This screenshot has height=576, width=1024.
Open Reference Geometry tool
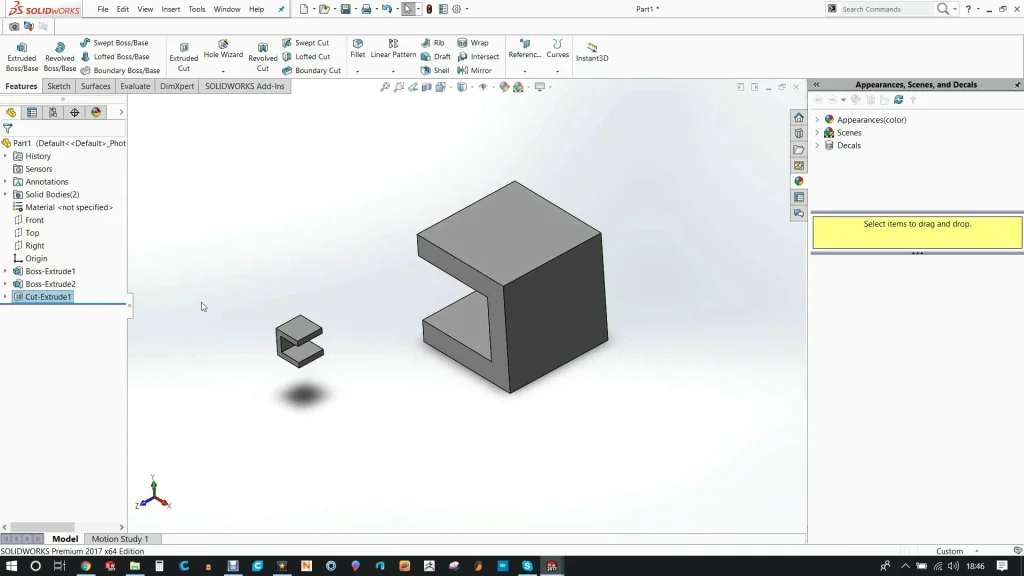tap(524, 49)
